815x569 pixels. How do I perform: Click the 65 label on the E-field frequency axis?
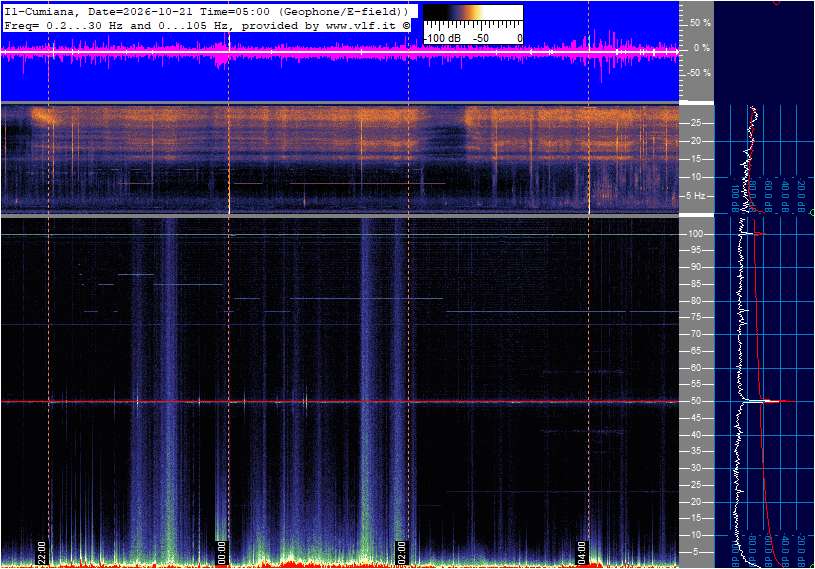click(x=696, y=351)
